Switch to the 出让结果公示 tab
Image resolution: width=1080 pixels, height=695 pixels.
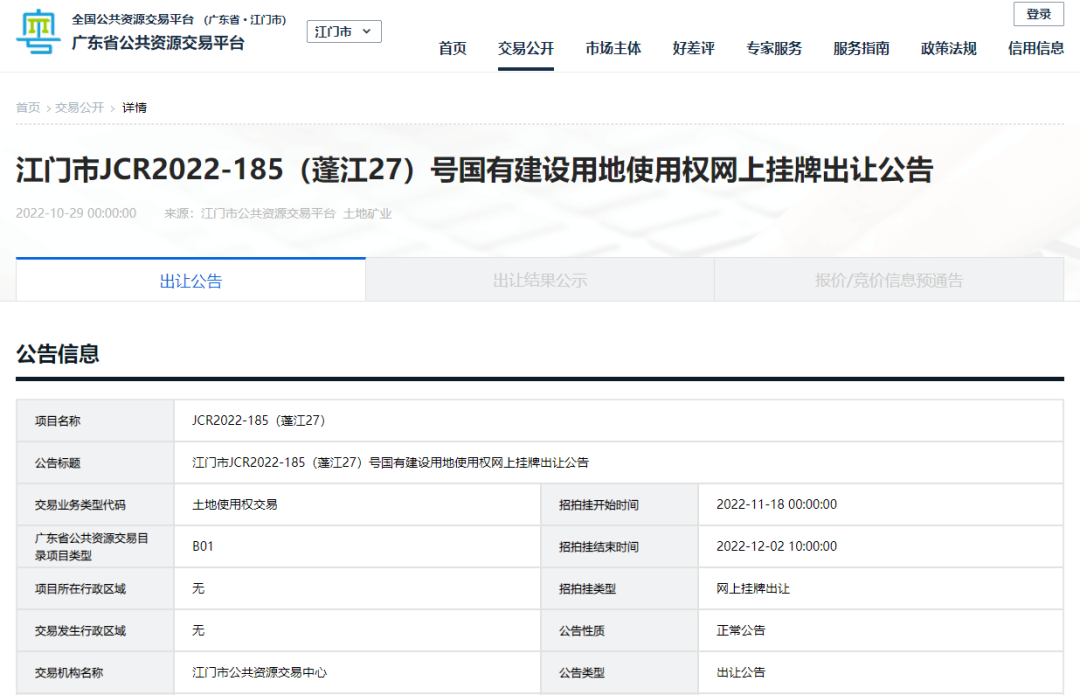coord(540,281)
